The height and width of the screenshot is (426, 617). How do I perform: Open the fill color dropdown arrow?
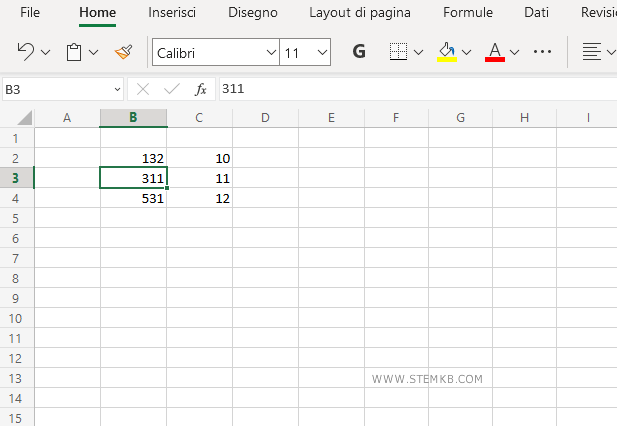tap(467, 52)
